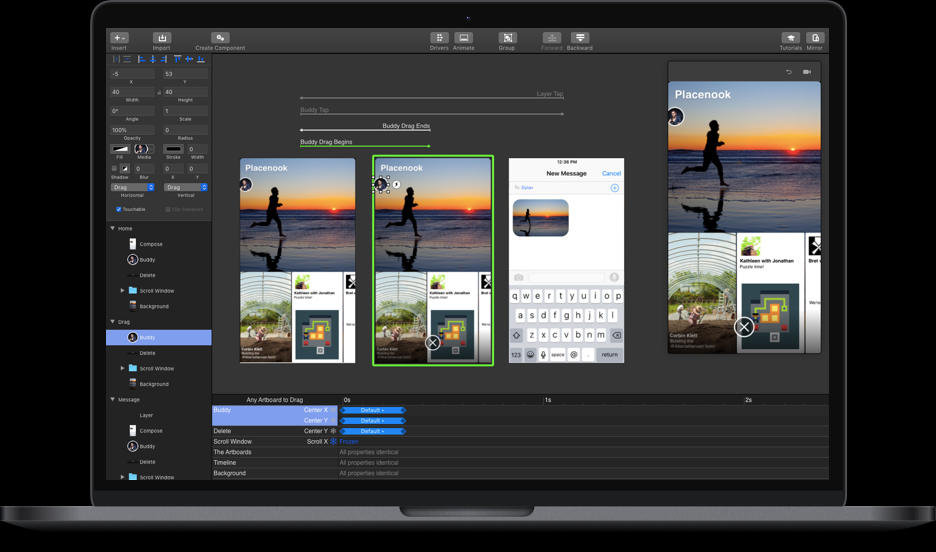This screenshot has width=936, height=552.
Task: Toggle the width-height aspect lock
Action: point(159,92)
